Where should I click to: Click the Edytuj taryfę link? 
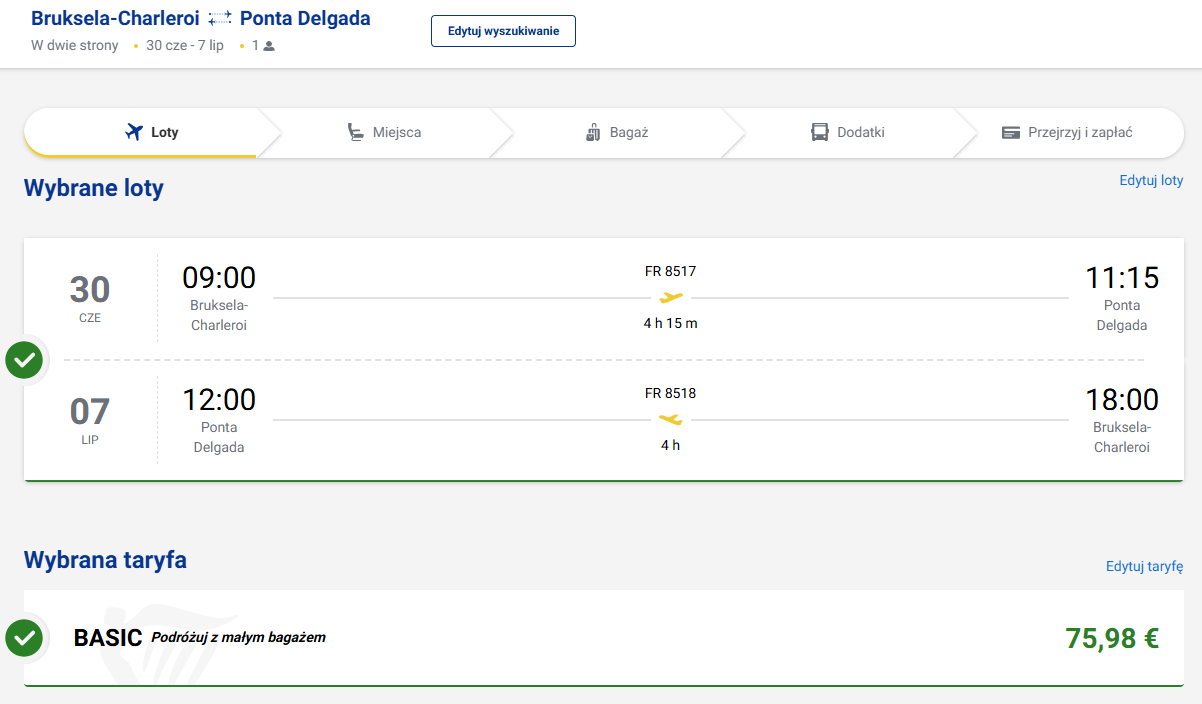1144,567
